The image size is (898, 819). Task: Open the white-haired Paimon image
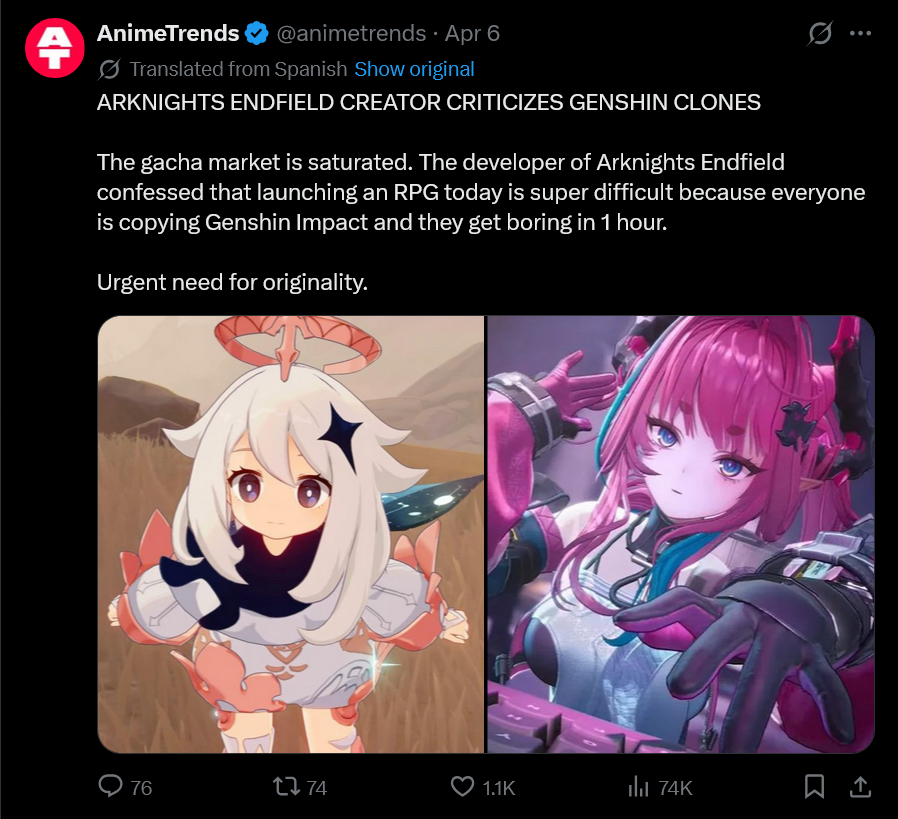coord(291,534)
